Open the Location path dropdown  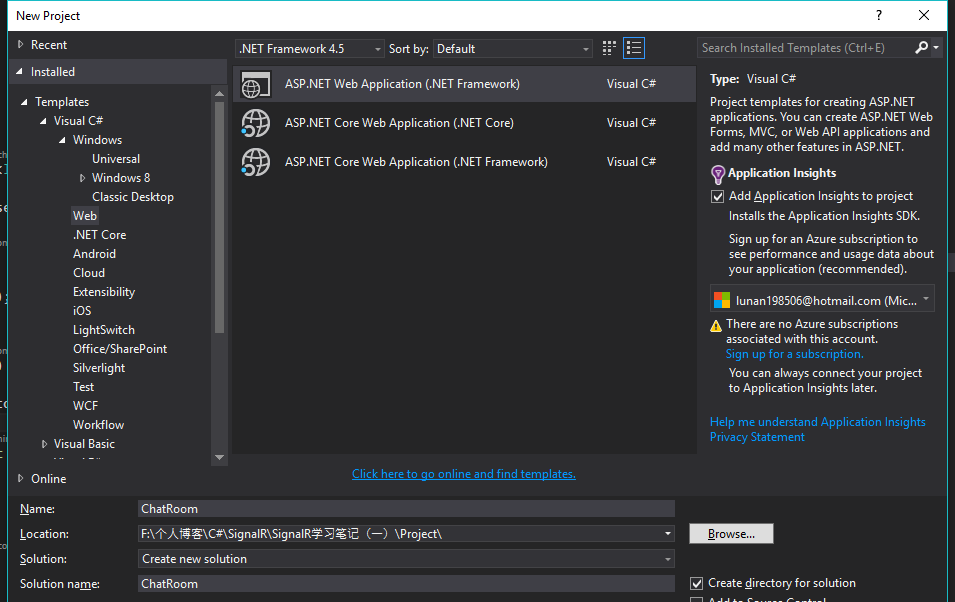[x=668, y=534]
